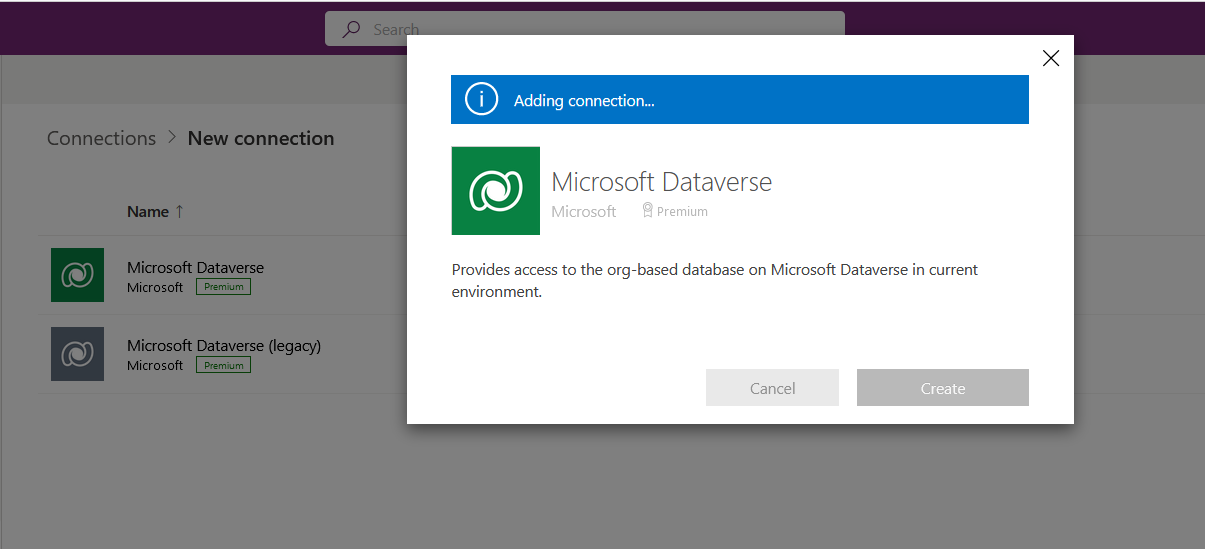Click the Adding connection... status banner
The height and width of the screenshot is (549, 1205).
[740, 100]
